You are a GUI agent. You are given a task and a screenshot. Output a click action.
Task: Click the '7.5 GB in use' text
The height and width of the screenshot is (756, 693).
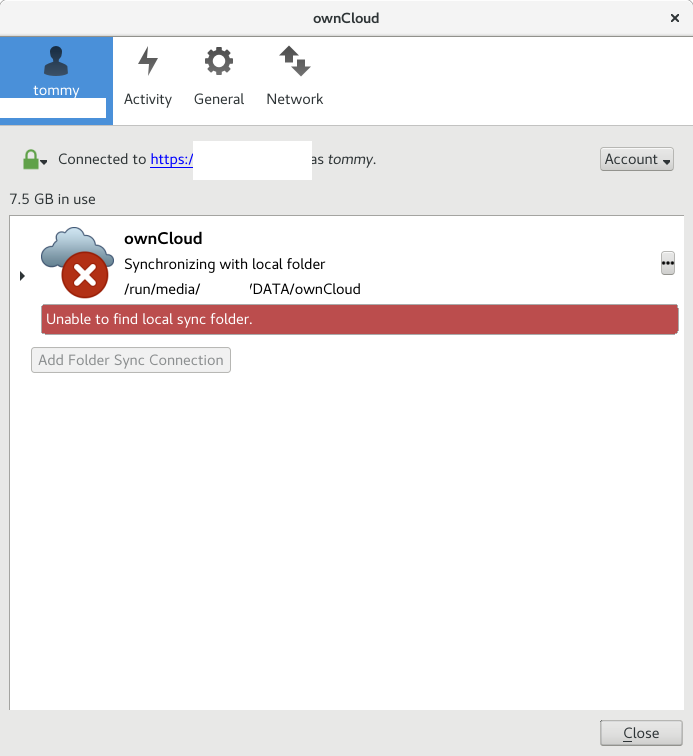tap(53, 199)
